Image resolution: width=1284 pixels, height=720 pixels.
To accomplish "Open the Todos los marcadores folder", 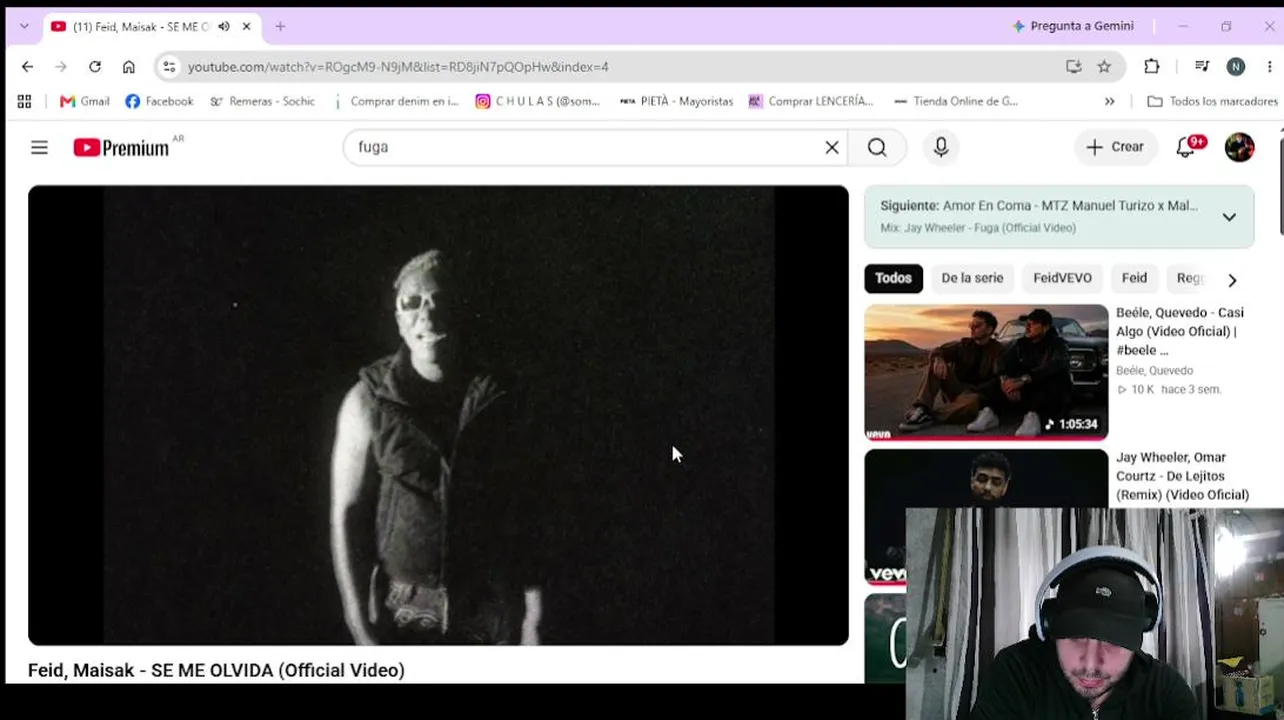I will click(1213, 101).
